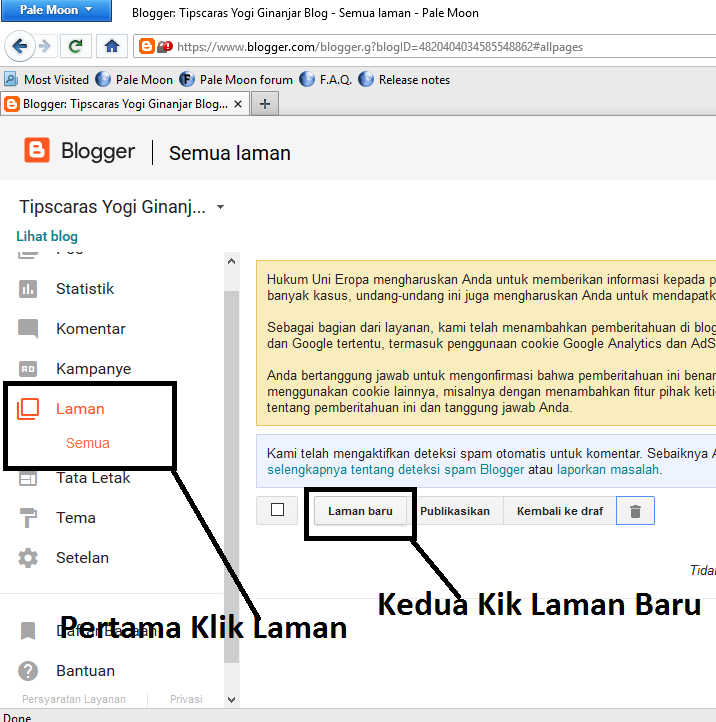Click the Publikasikan button
The height and width of the screenshot is (722, 716).
(455, 511)
